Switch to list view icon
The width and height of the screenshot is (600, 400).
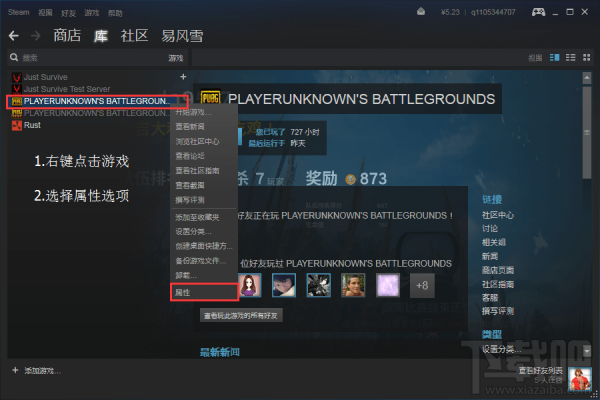571,57
